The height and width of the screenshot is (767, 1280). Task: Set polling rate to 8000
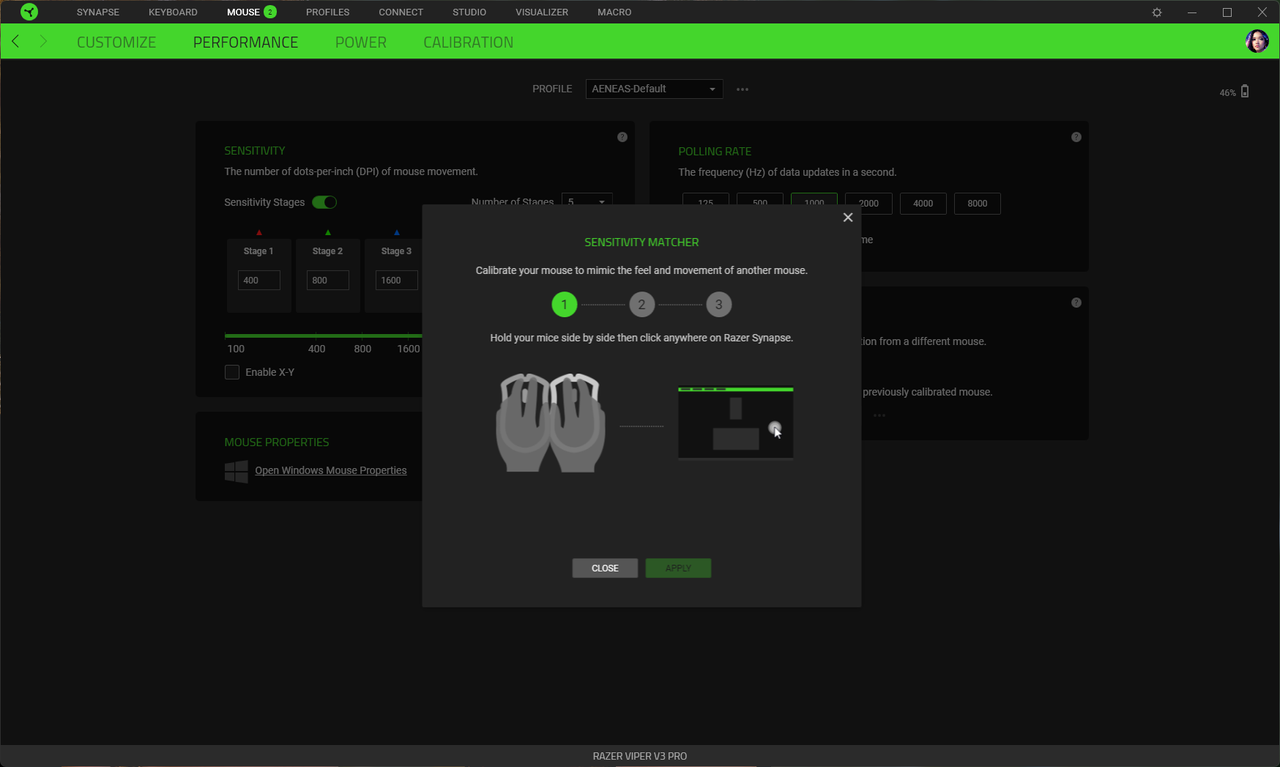[977, 203]
